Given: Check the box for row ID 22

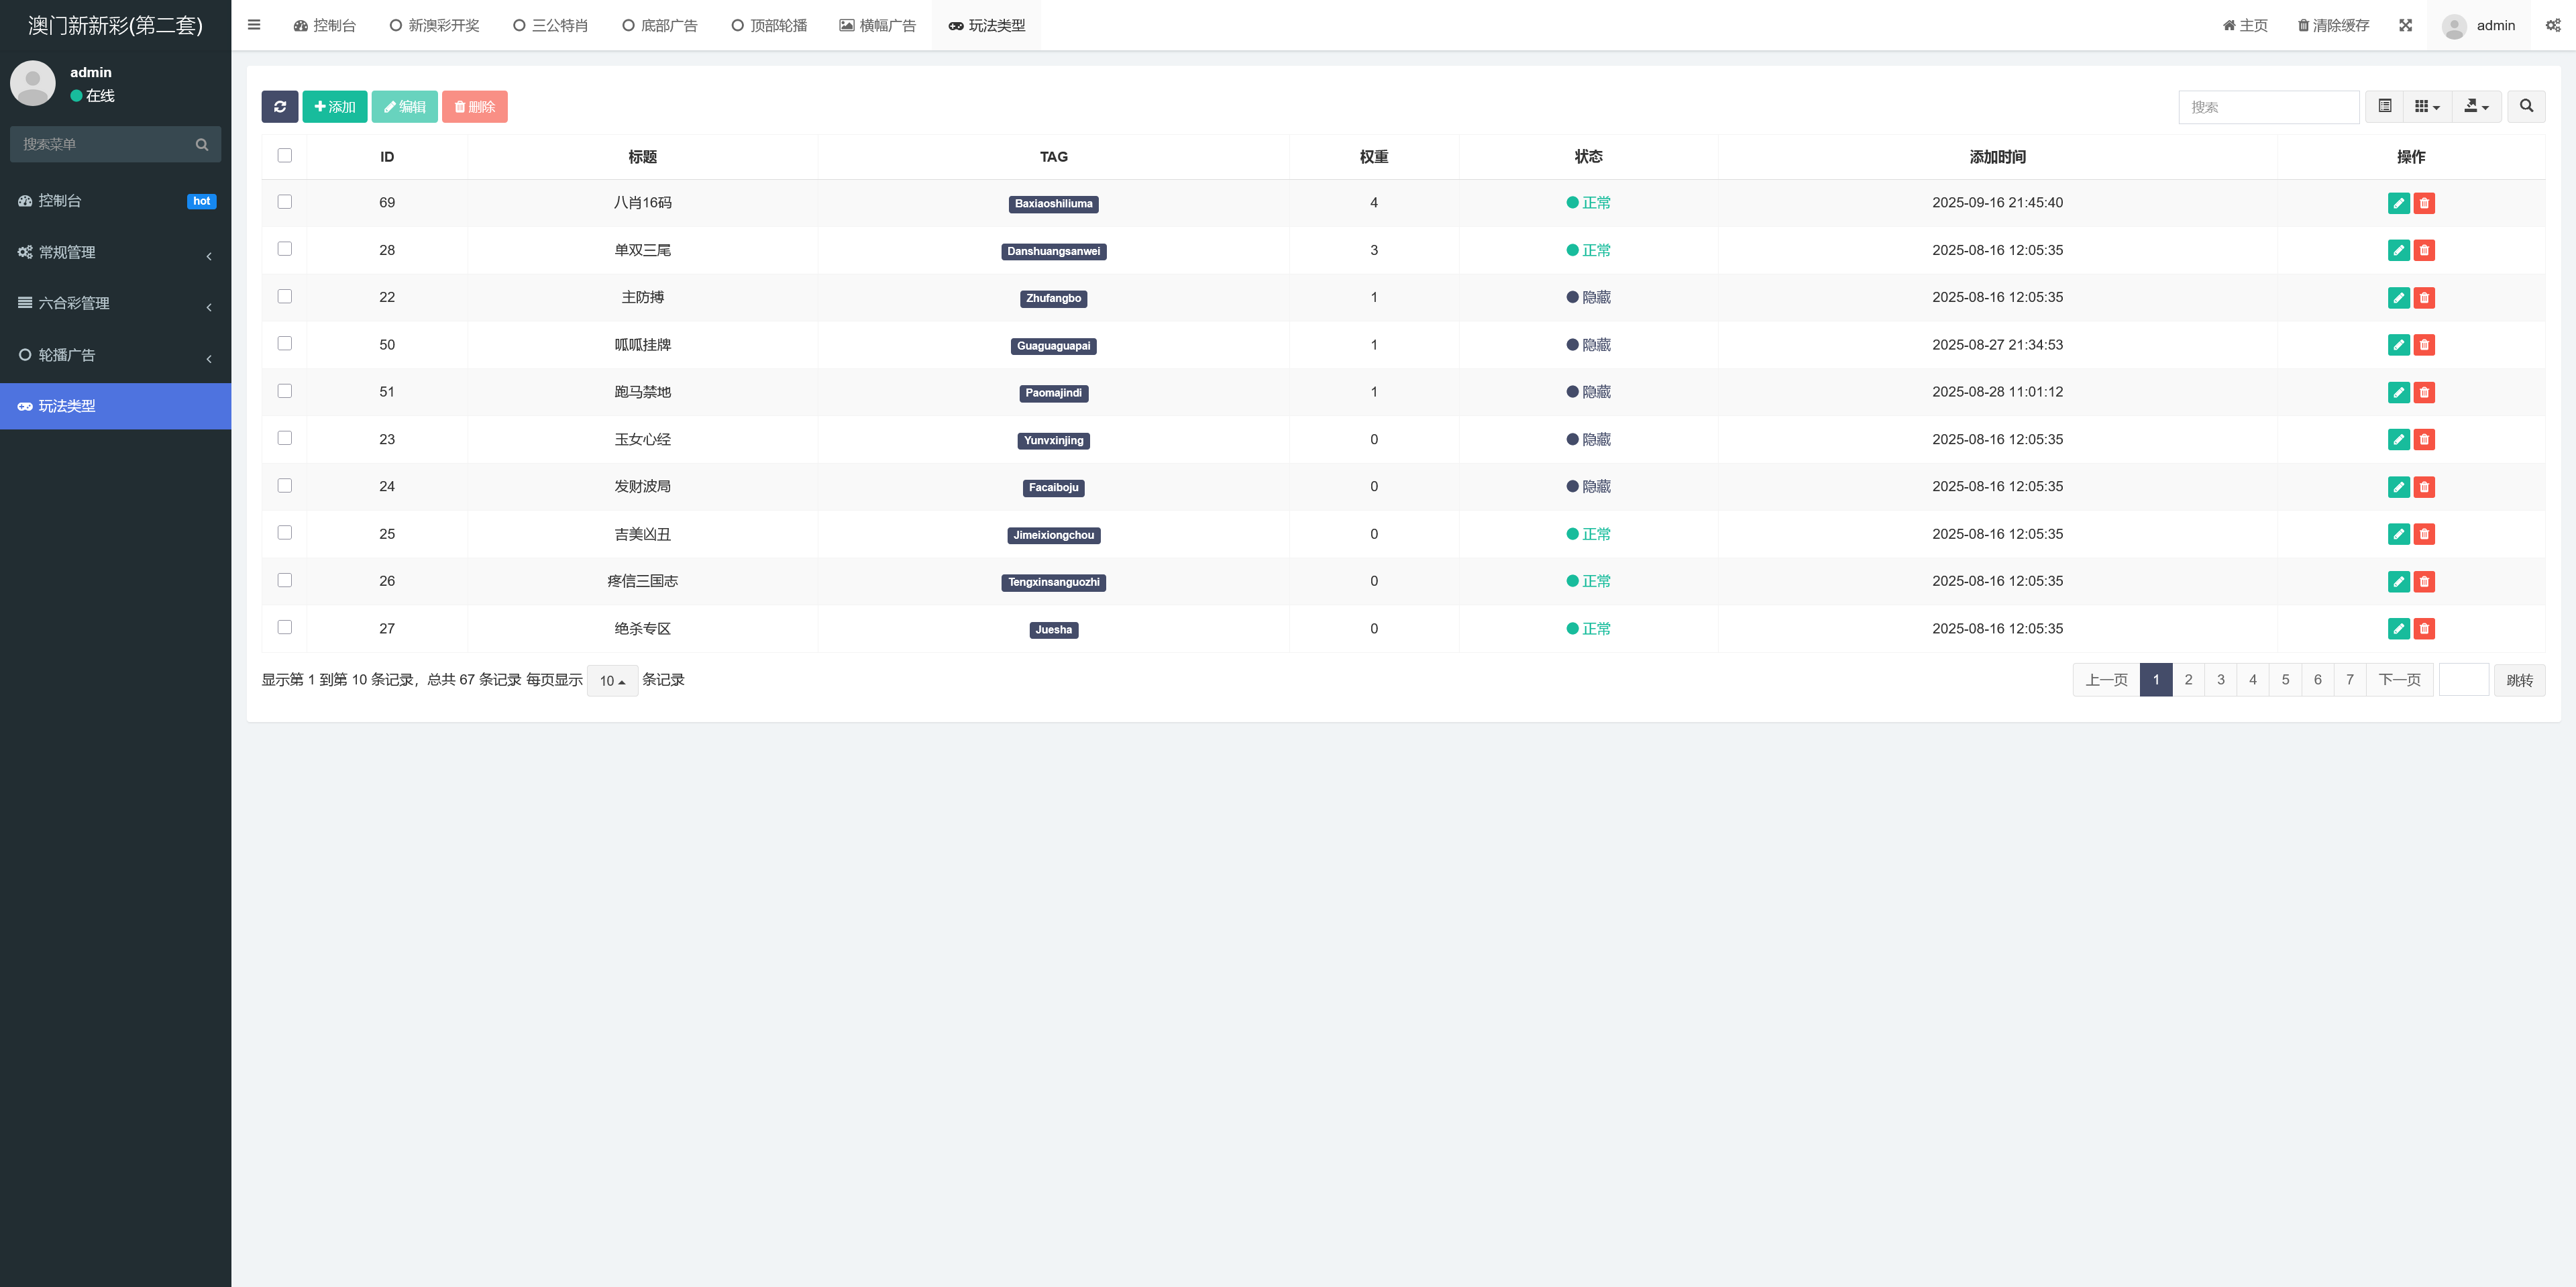Looking at the screenshot, I should [285, 296].
